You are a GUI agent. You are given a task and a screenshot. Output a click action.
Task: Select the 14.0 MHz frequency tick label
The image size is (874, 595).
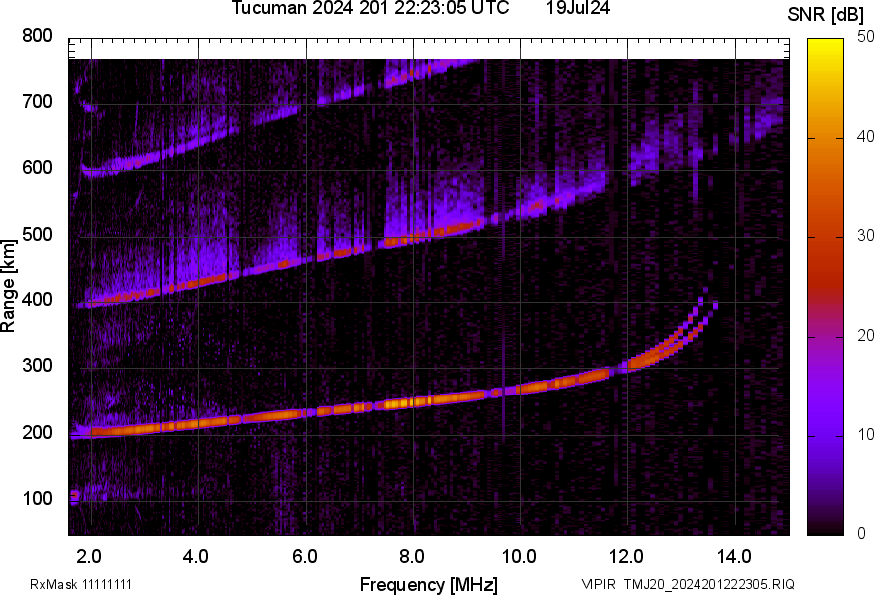pos(733,556)
